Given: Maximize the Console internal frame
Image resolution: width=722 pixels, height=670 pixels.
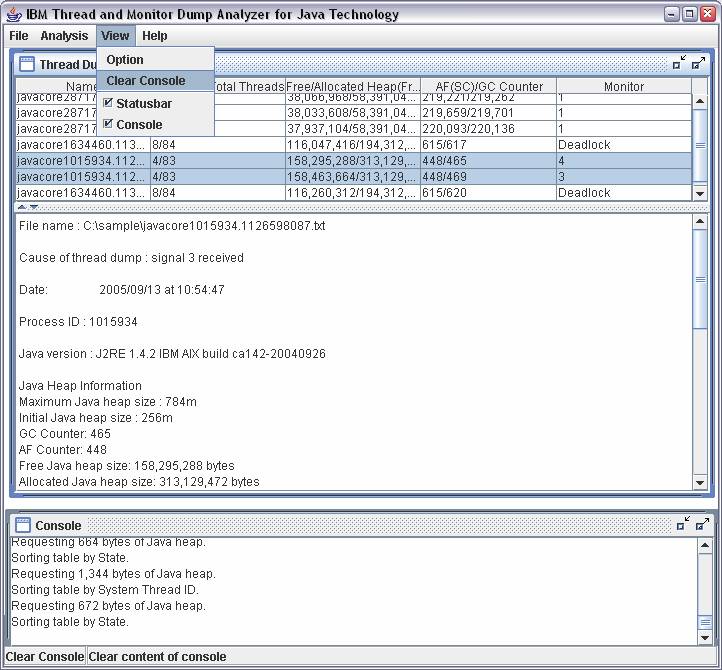Looking at the screenshot, I should click(702, 524).
